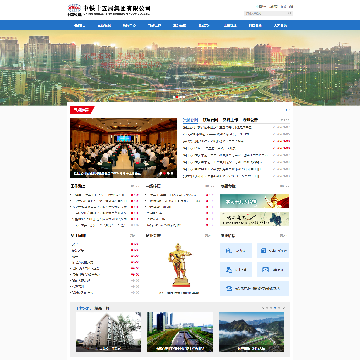Open the white office building thumbnail

[108, 332]
